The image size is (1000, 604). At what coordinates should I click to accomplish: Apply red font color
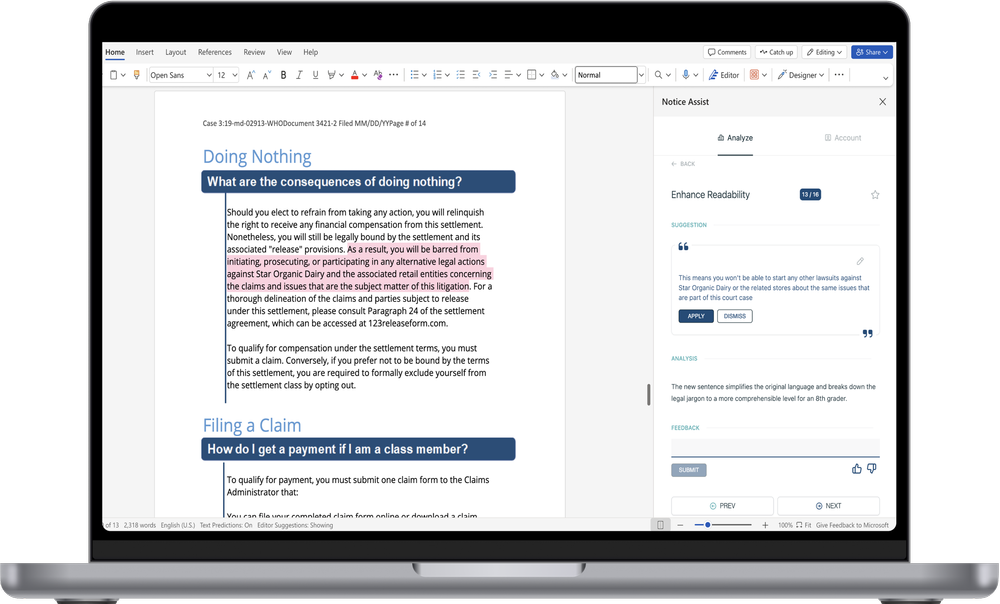(355, 75)
